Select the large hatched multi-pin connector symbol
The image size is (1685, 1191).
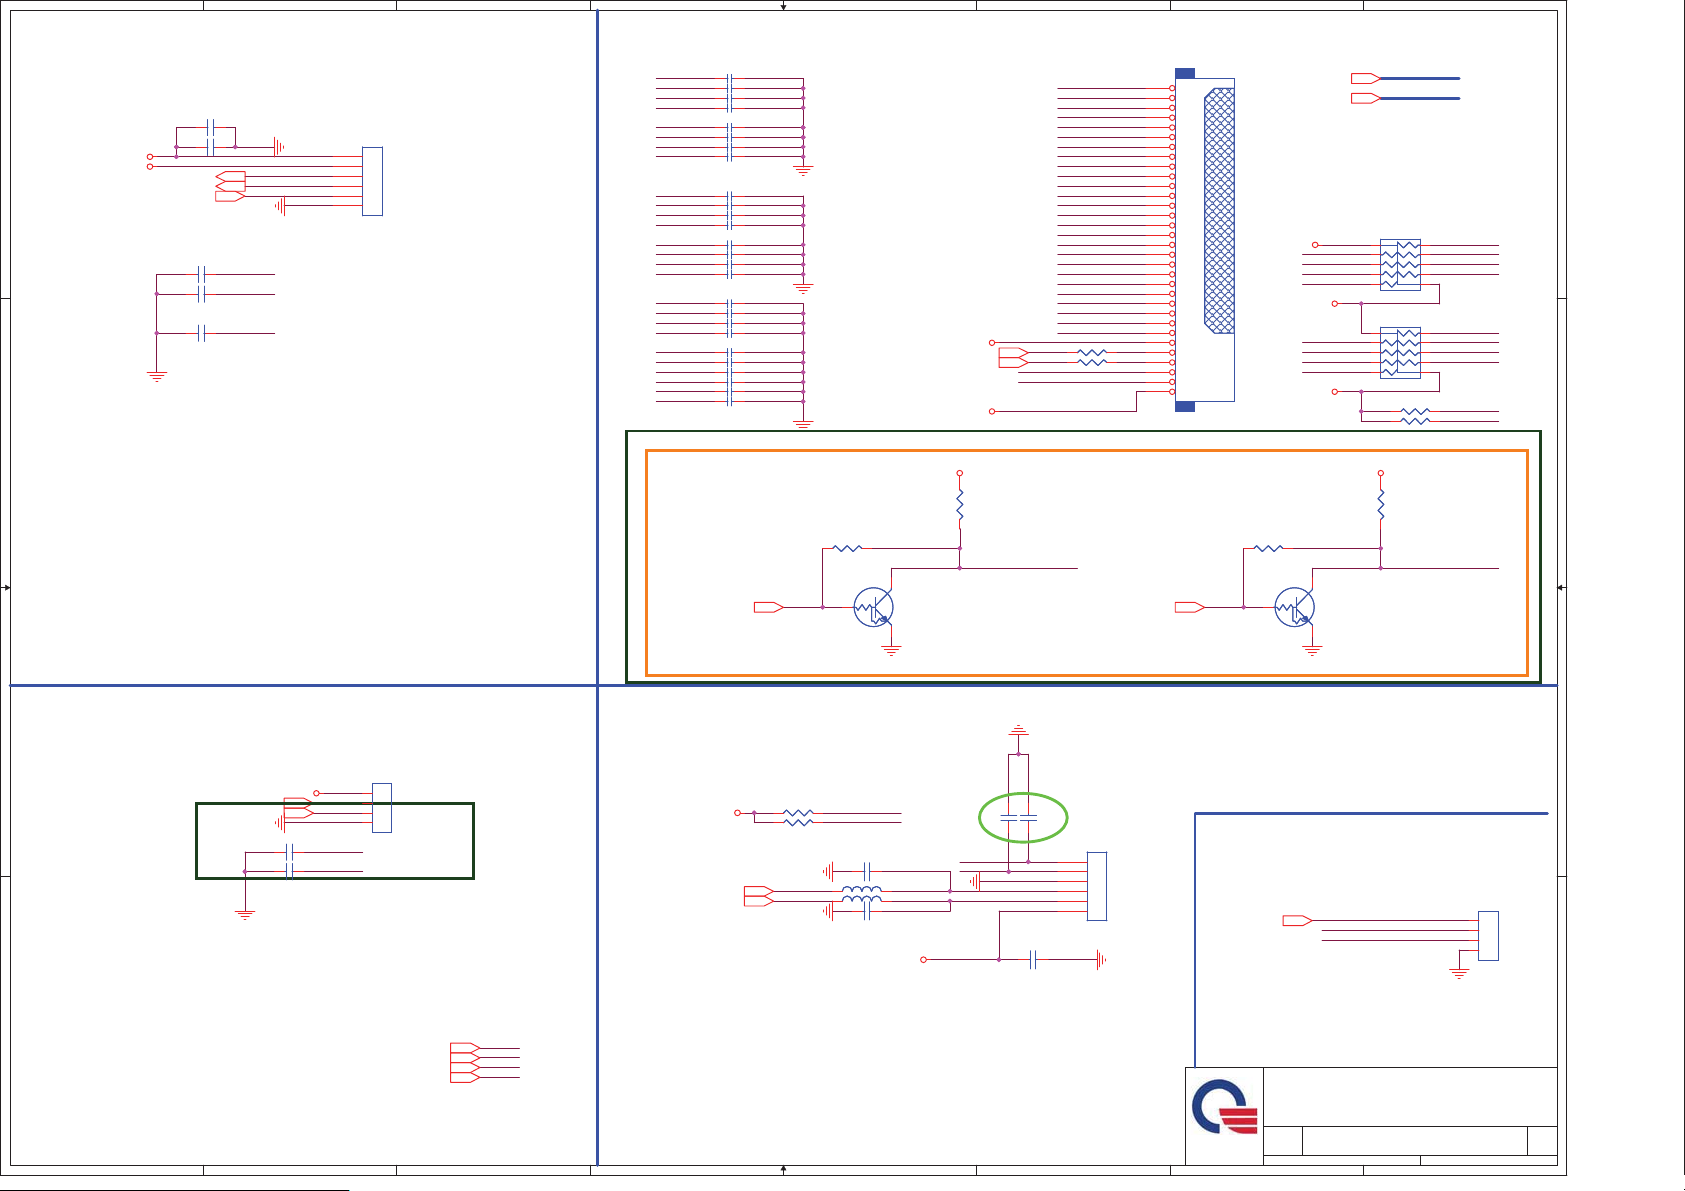click(x=1205, y=240)
